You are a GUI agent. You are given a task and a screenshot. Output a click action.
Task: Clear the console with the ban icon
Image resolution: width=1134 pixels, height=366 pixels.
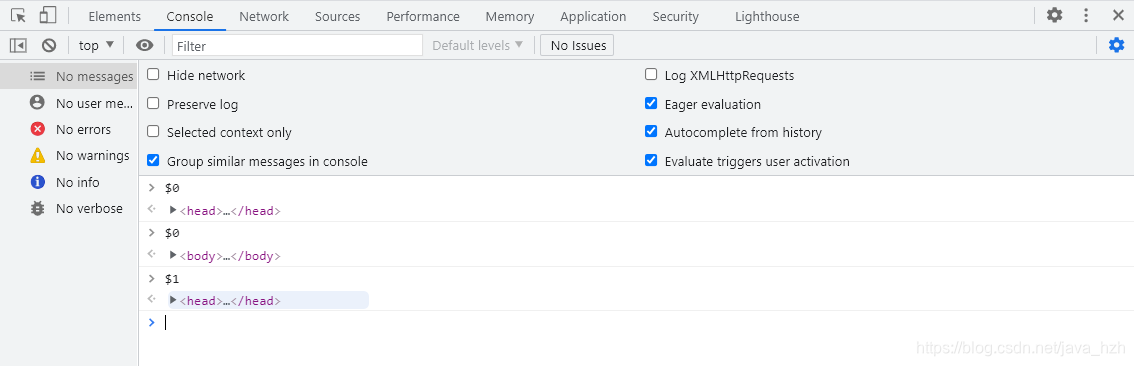click(49, 46)
